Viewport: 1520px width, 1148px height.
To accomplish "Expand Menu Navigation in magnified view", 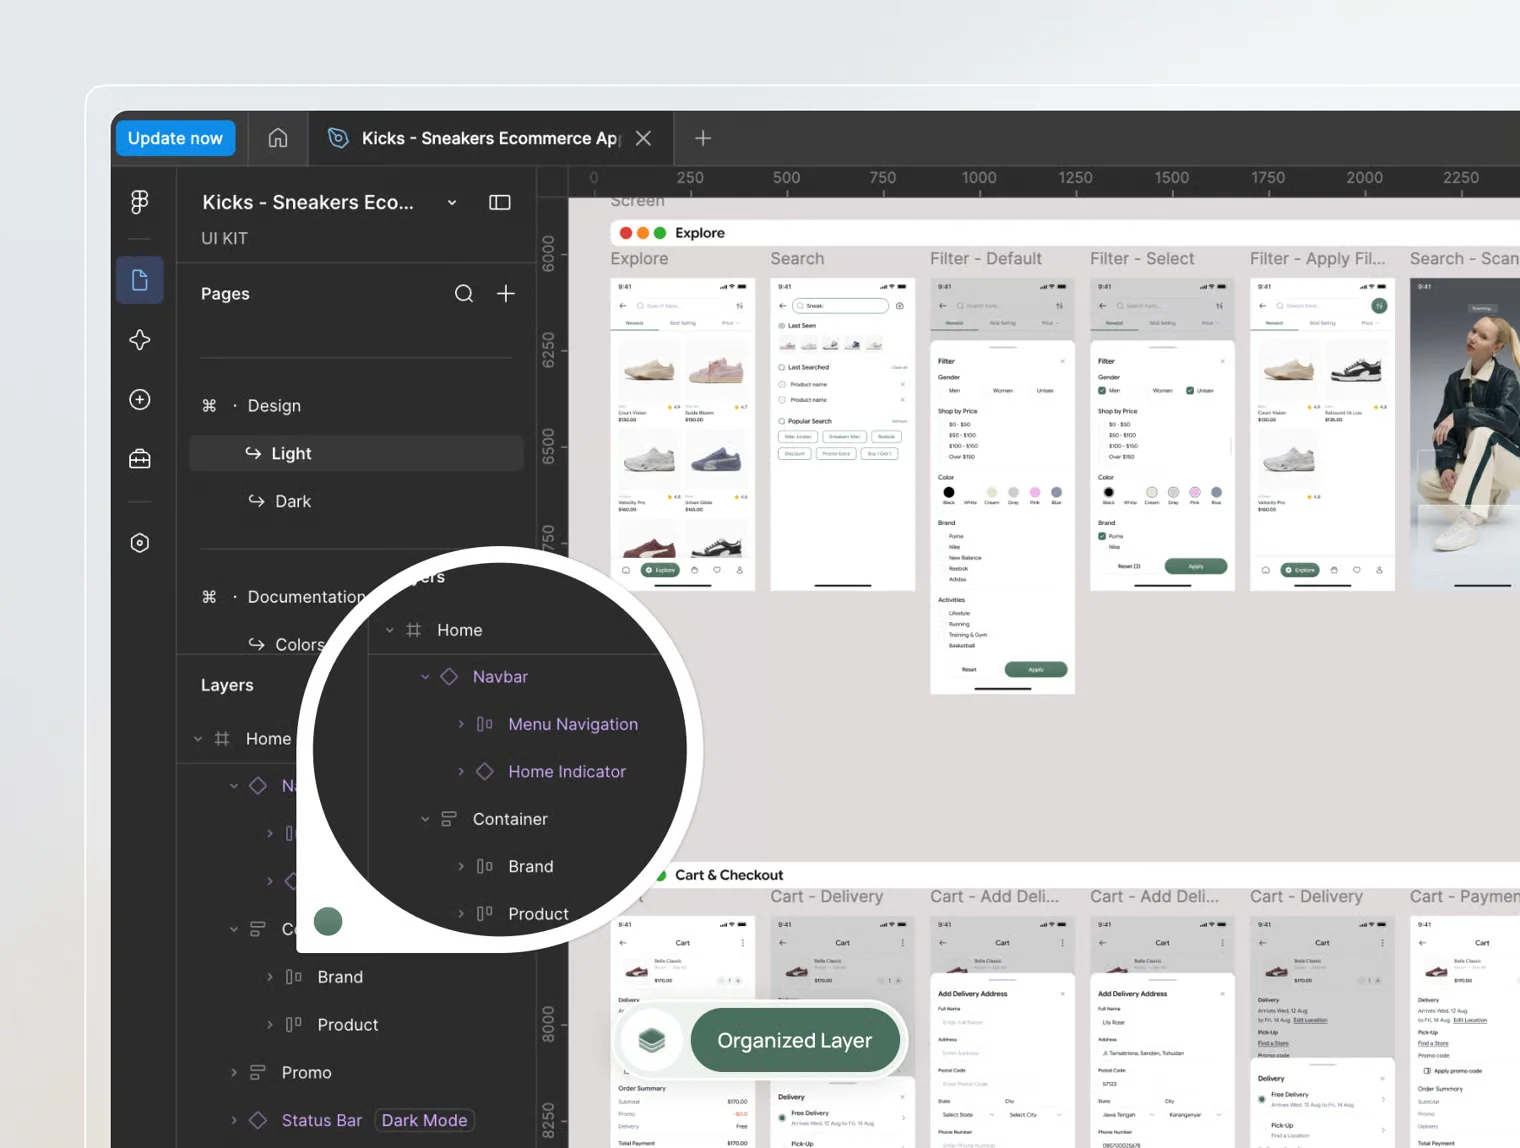I will (461, 724).
